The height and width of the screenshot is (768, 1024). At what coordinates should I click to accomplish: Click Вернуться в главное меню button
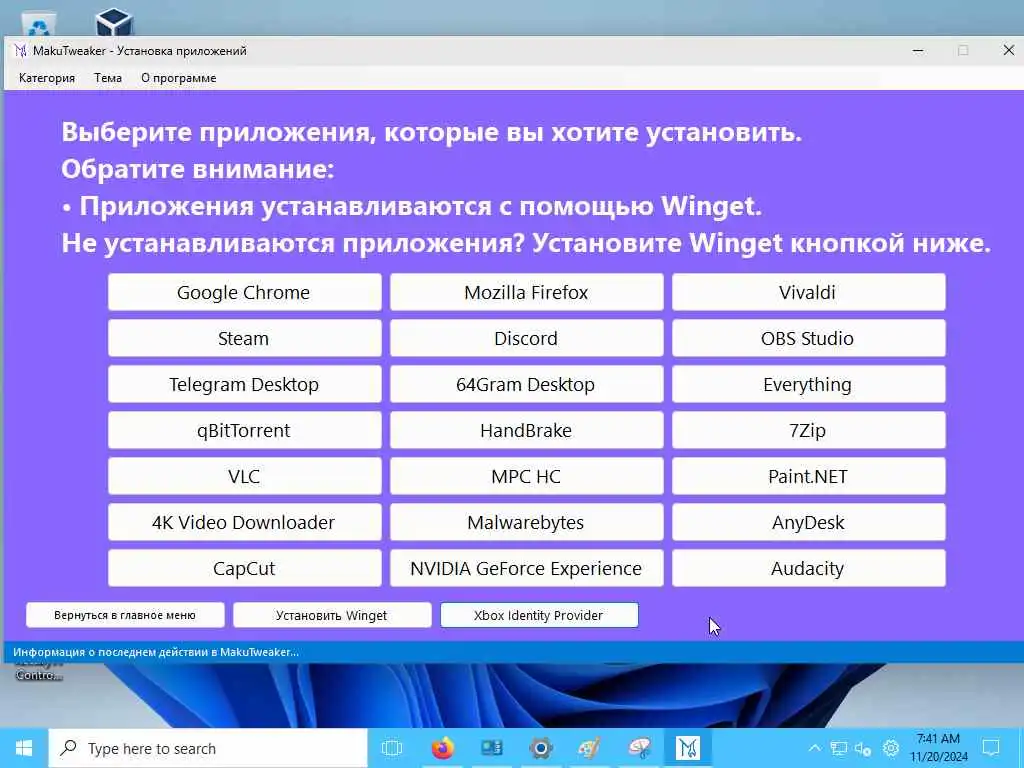point(125,615)
